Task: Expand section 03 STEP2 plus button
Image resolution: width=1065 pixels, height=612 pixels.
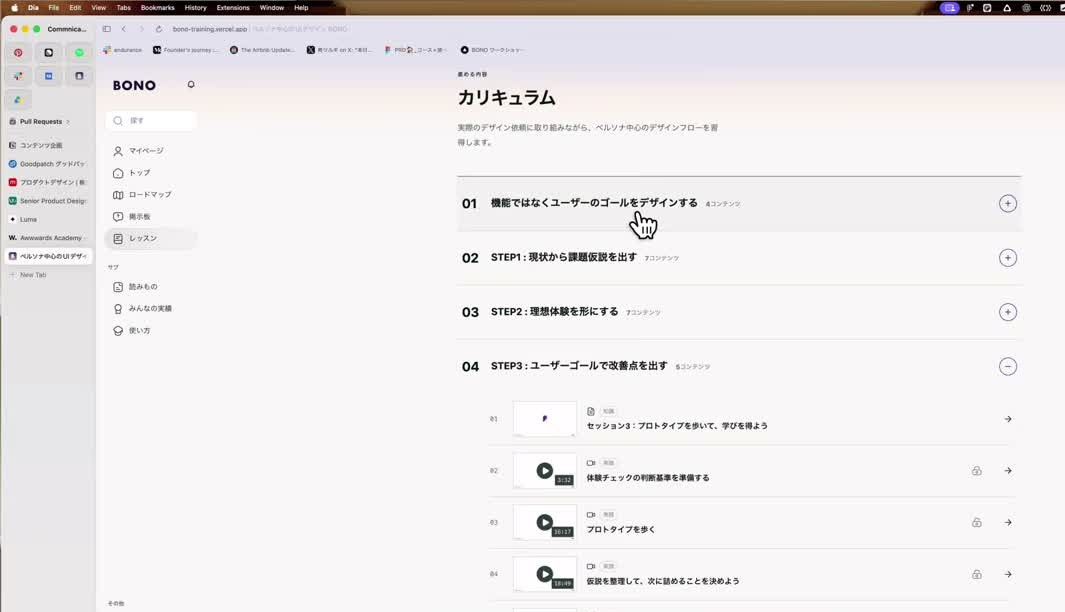Action: (x=1008, y=312)
